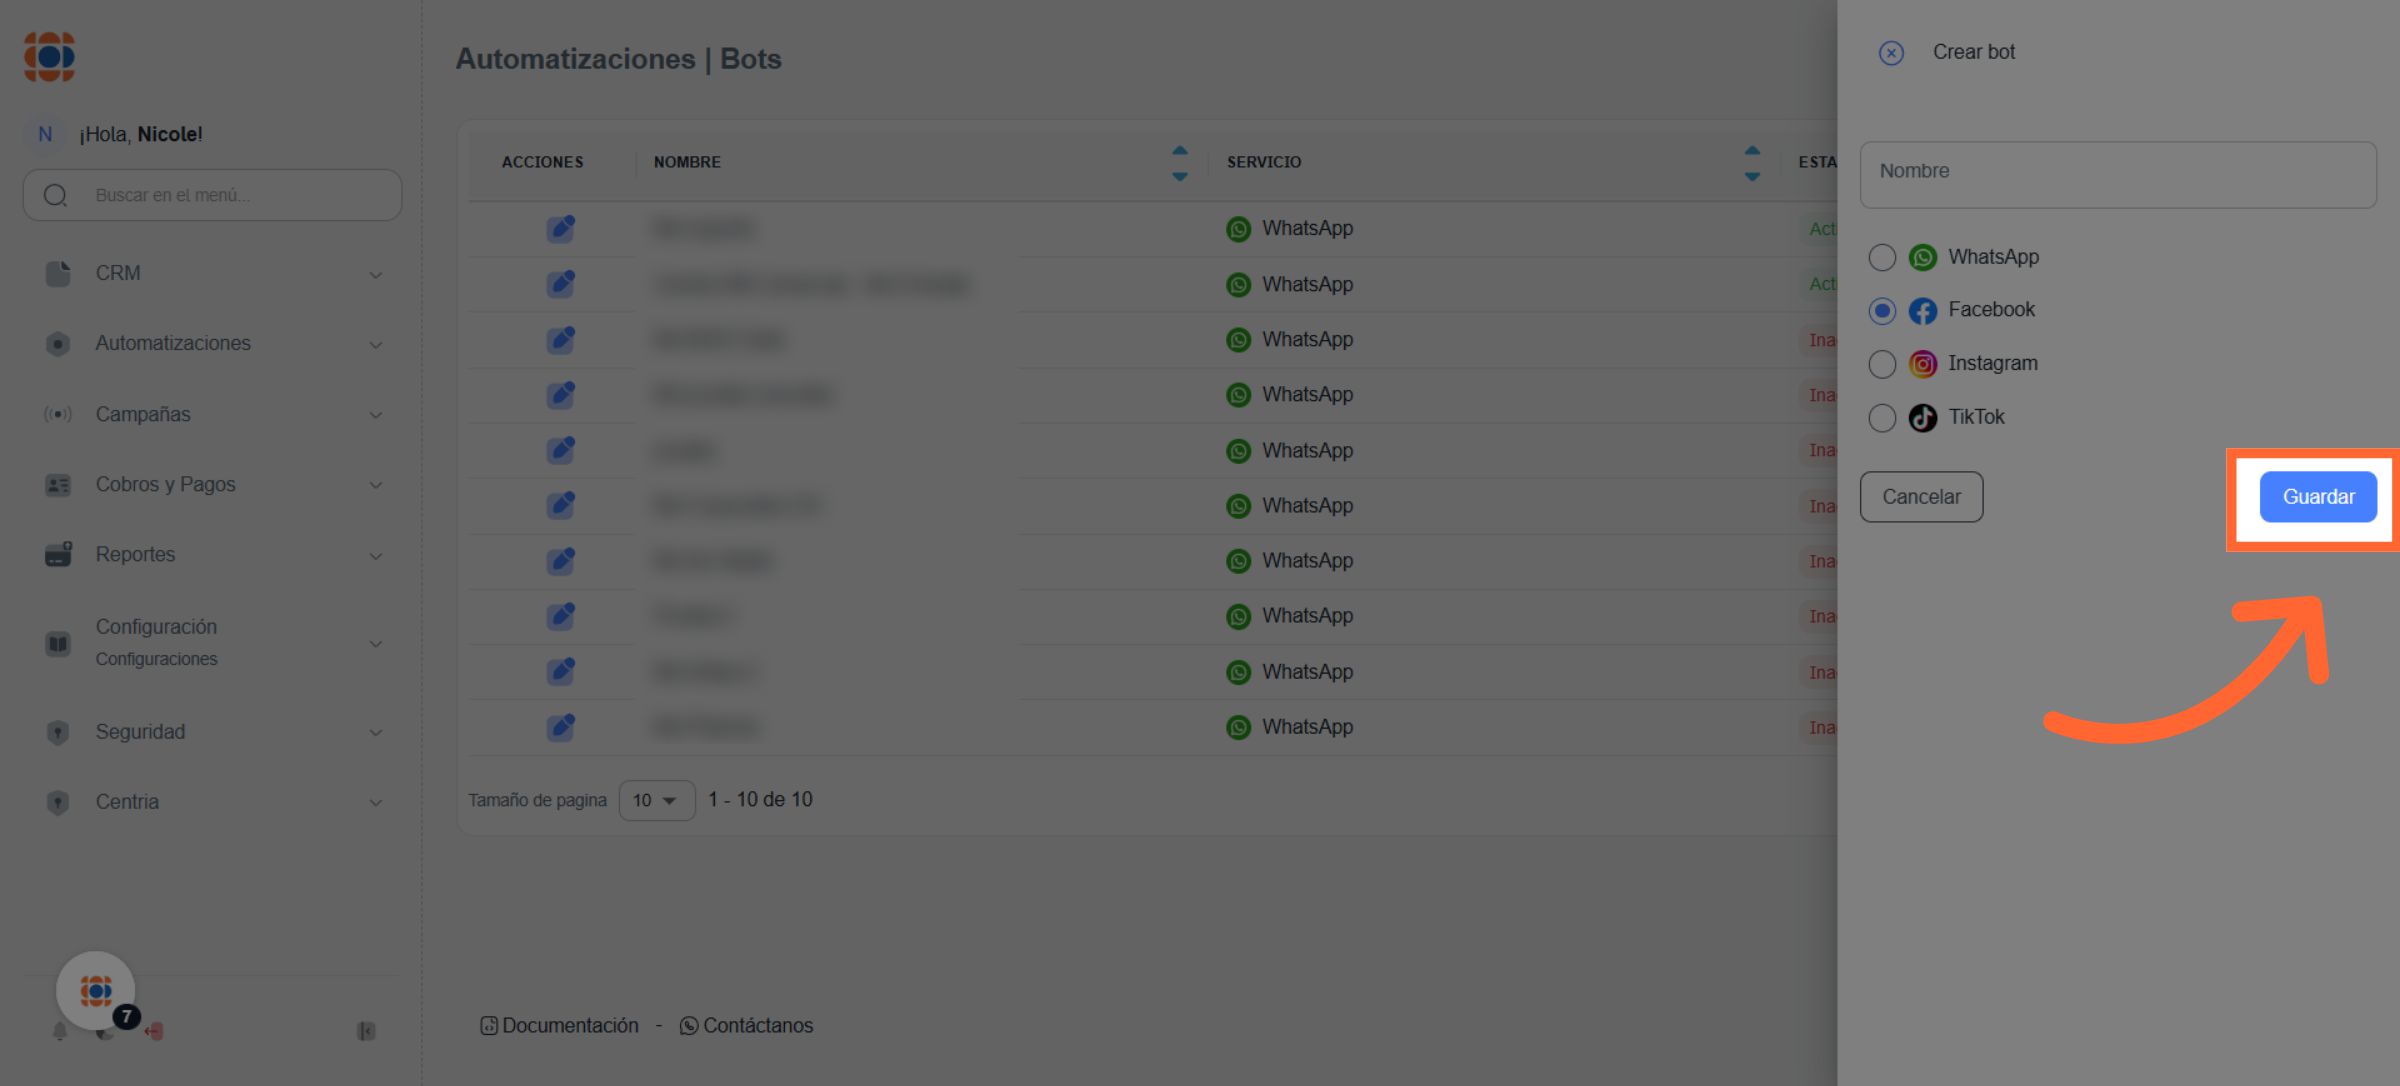The height and width of the screenshot is (1086, 2400).
Task: Collapse sidebar with the panel toggle icon
Action: pyautogui.click(x=366, y=1031)
